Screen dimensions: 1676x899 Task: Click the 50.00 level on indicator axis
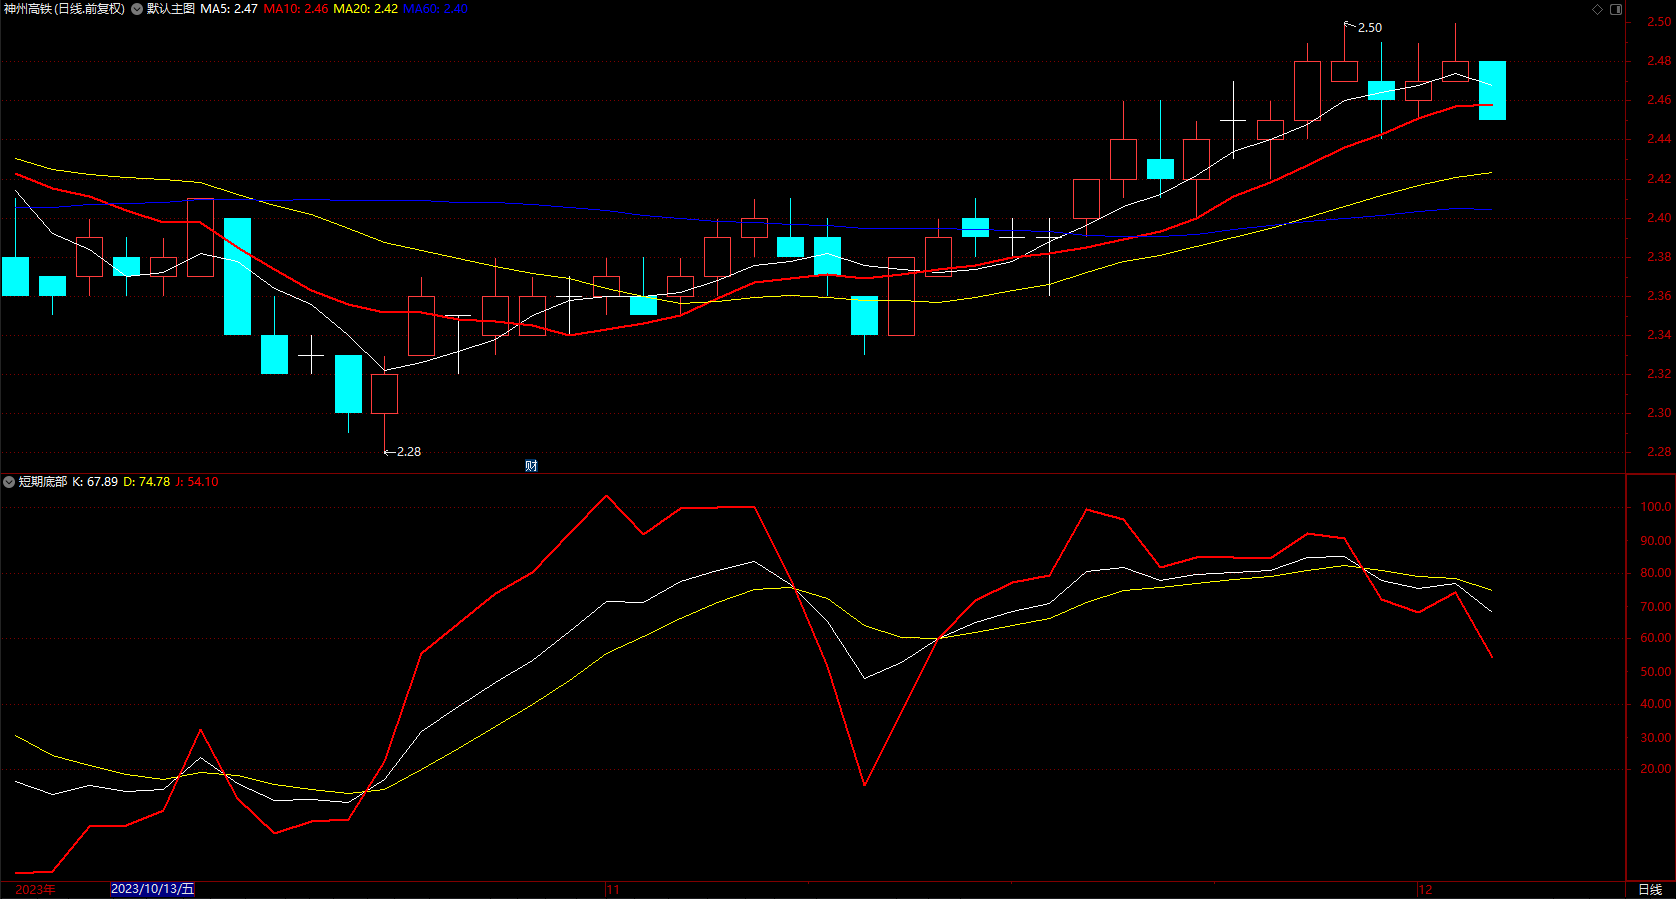[1656, 672]
